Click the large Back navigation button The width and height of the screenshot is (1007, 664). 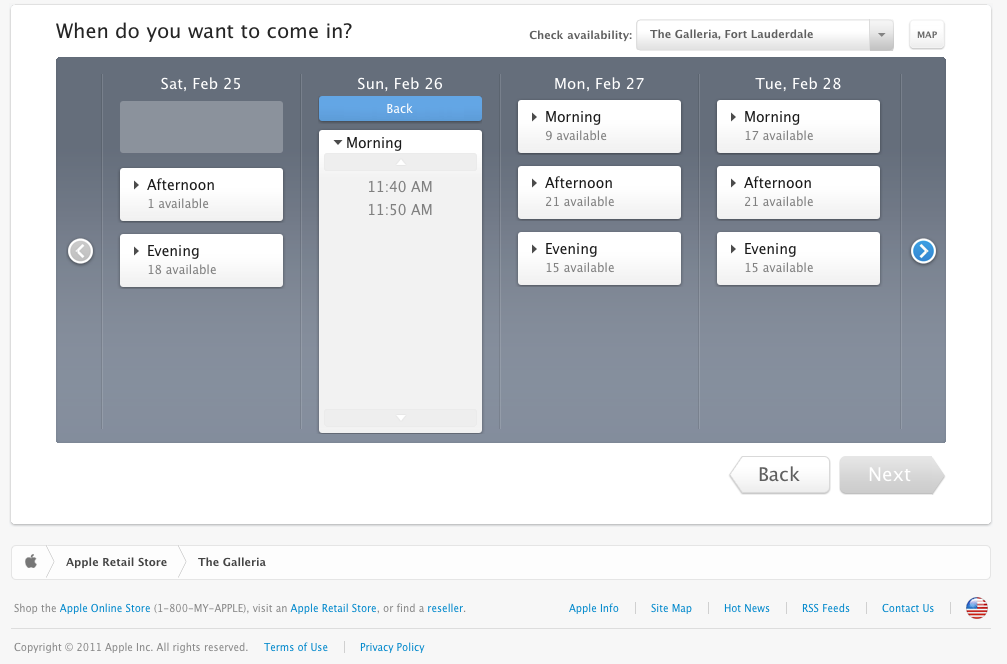(780, 475)
